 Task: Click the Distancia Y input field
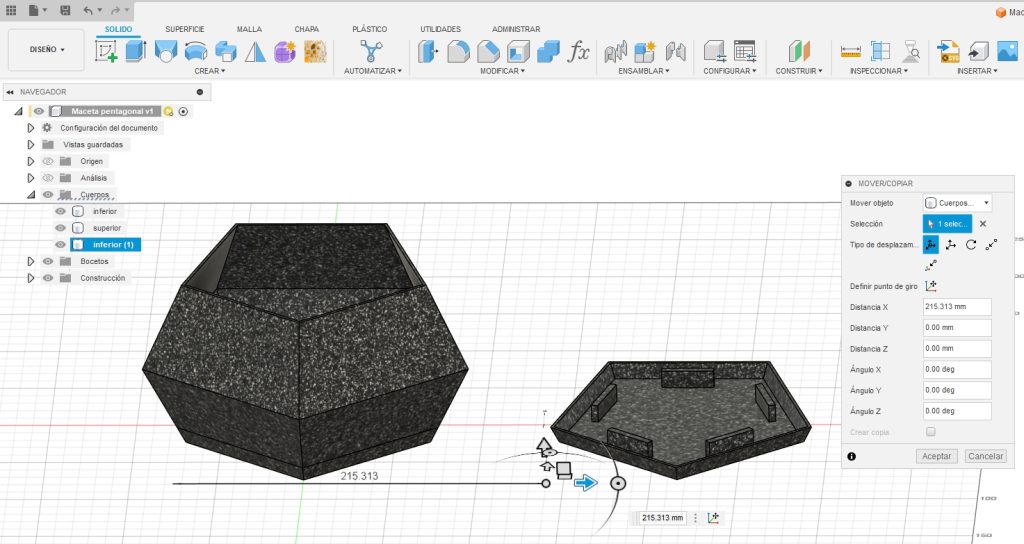(x=957, y=328)
